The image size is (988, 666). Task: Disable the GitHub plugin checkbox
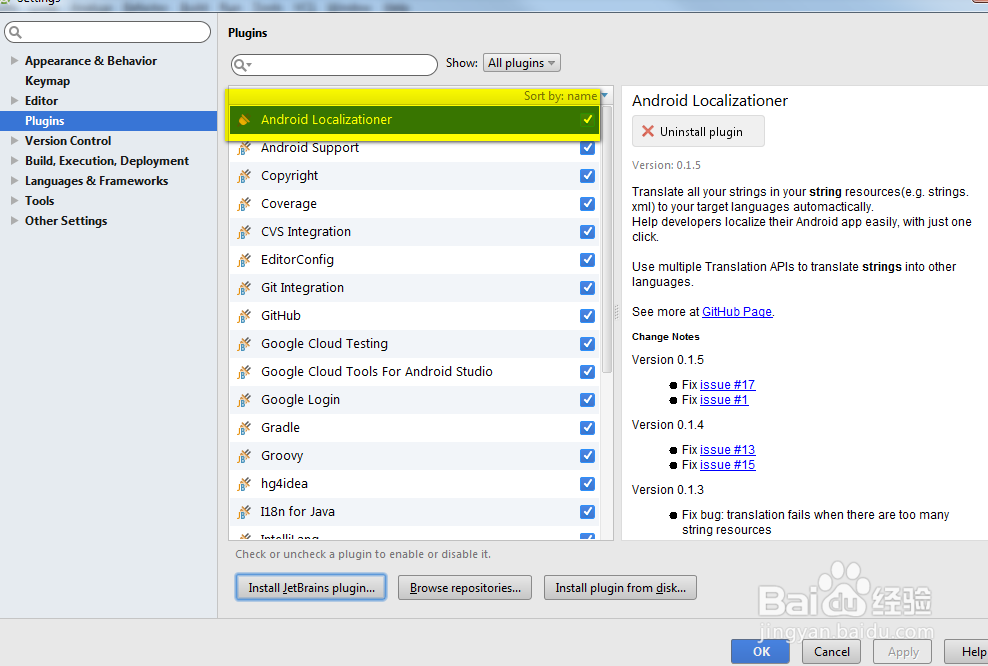click(585, 315)
